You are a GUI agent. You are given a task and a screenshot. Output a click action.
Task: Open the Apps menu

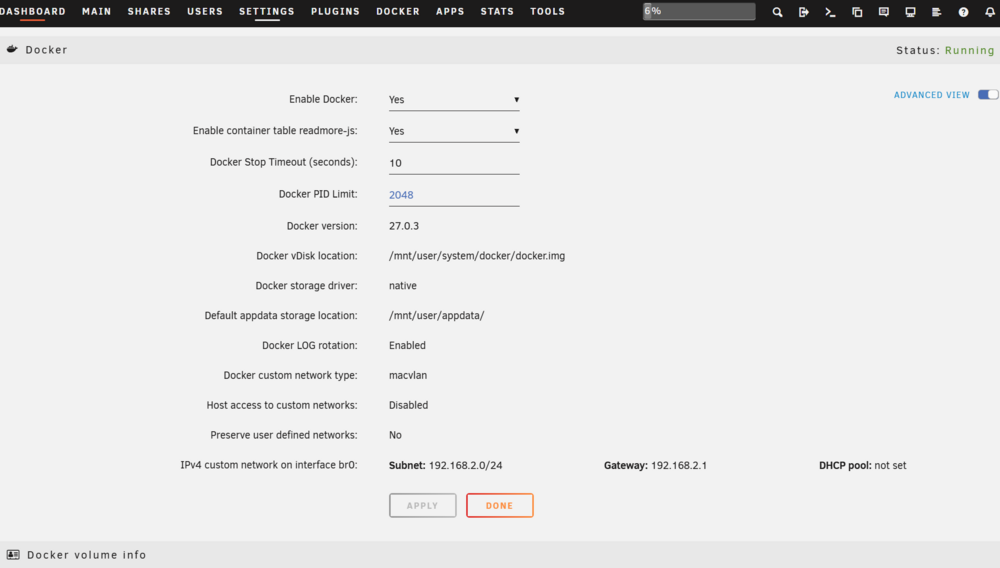[x=450, y=11]
